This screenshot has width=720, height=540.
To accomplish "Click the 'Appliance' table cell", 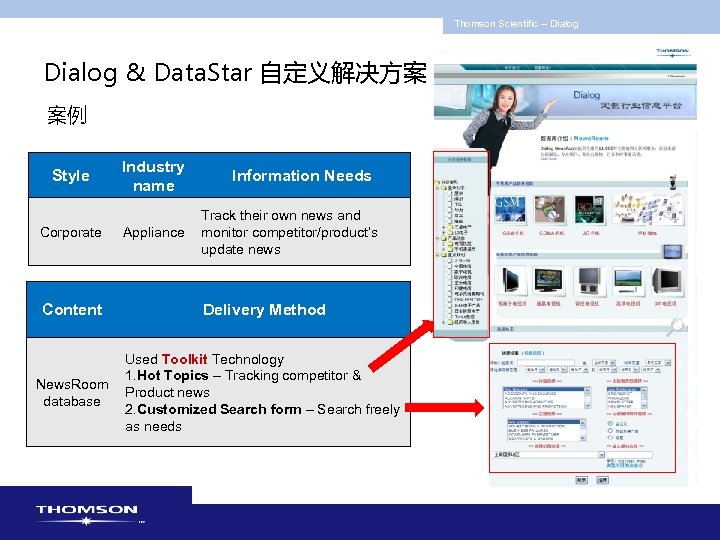I will [x=153, y=232].
